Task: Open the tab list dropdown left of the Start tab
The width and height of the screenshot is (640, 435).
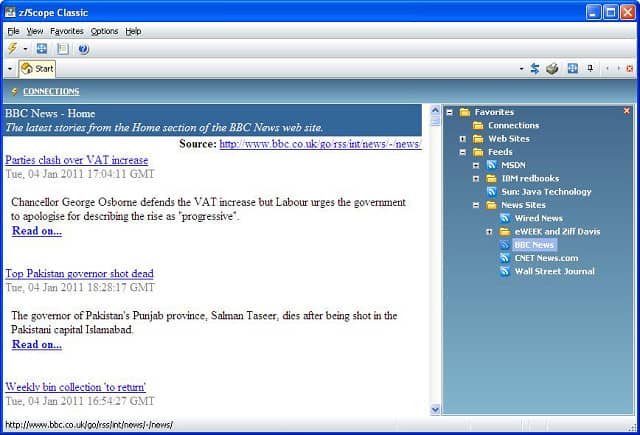Action: tap(10, 69)
